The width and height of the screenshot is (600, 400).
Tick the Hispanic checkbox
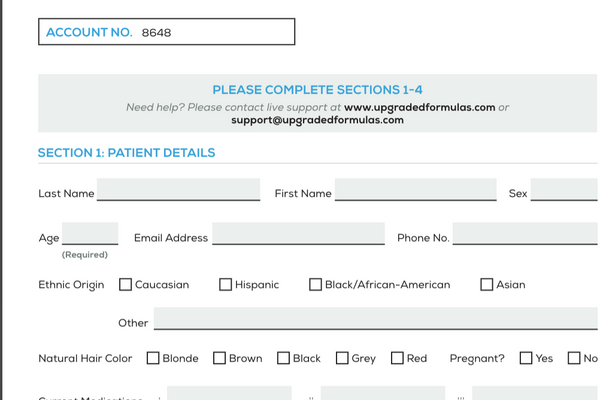[226, 285]
